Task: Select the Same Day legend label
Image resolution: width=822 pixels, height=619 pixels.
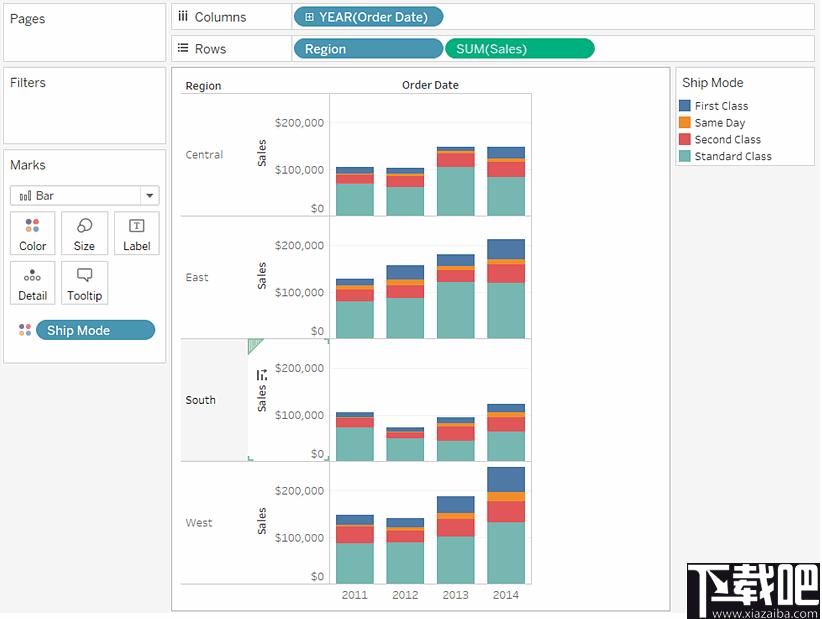Action: [720, 123]
